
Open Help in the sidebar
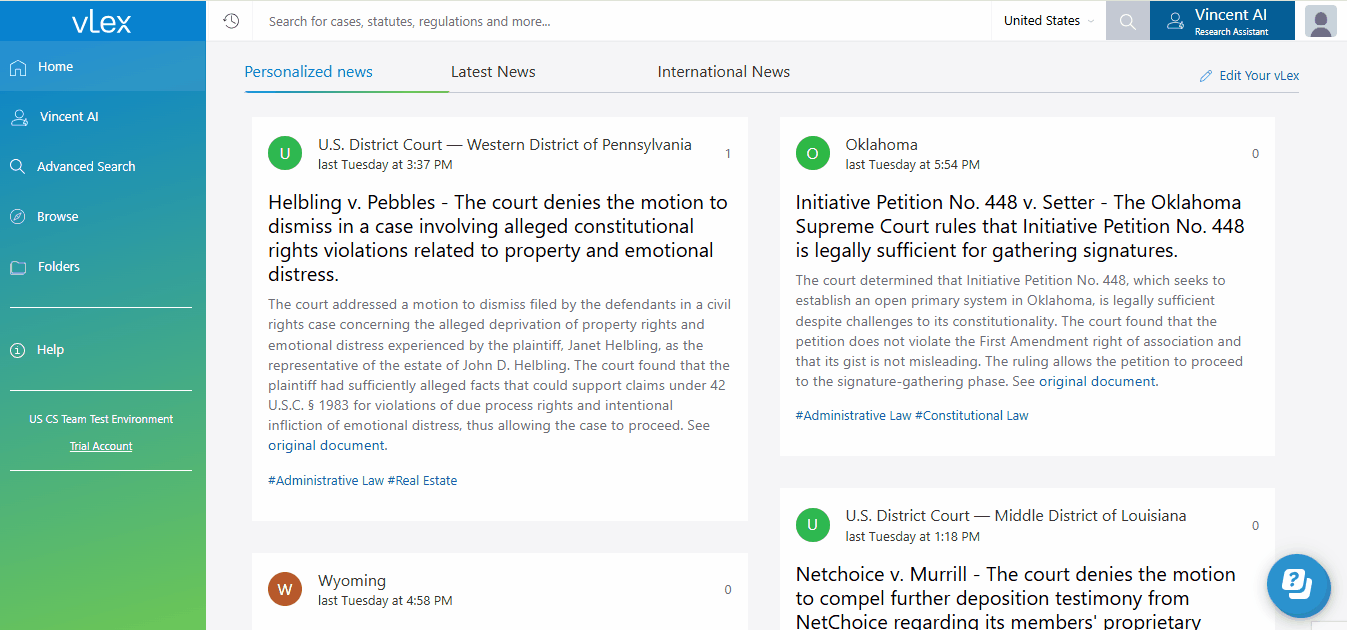click(50, 350)
